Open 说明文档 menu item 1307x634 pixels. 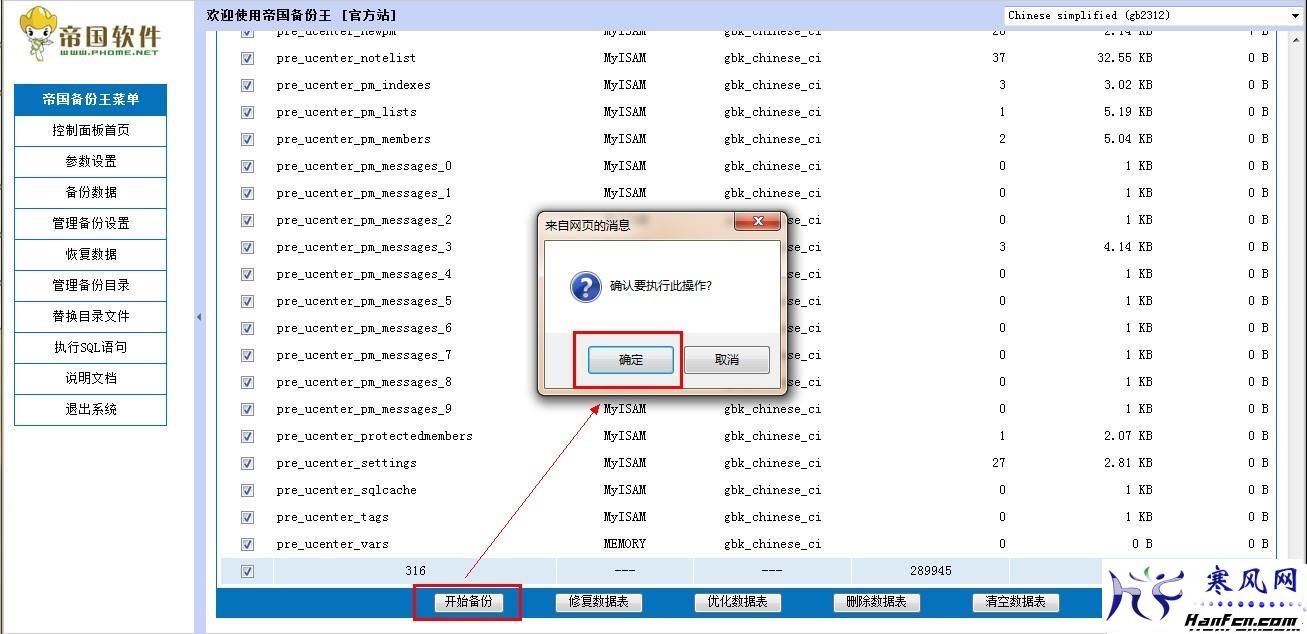point(91,379)
